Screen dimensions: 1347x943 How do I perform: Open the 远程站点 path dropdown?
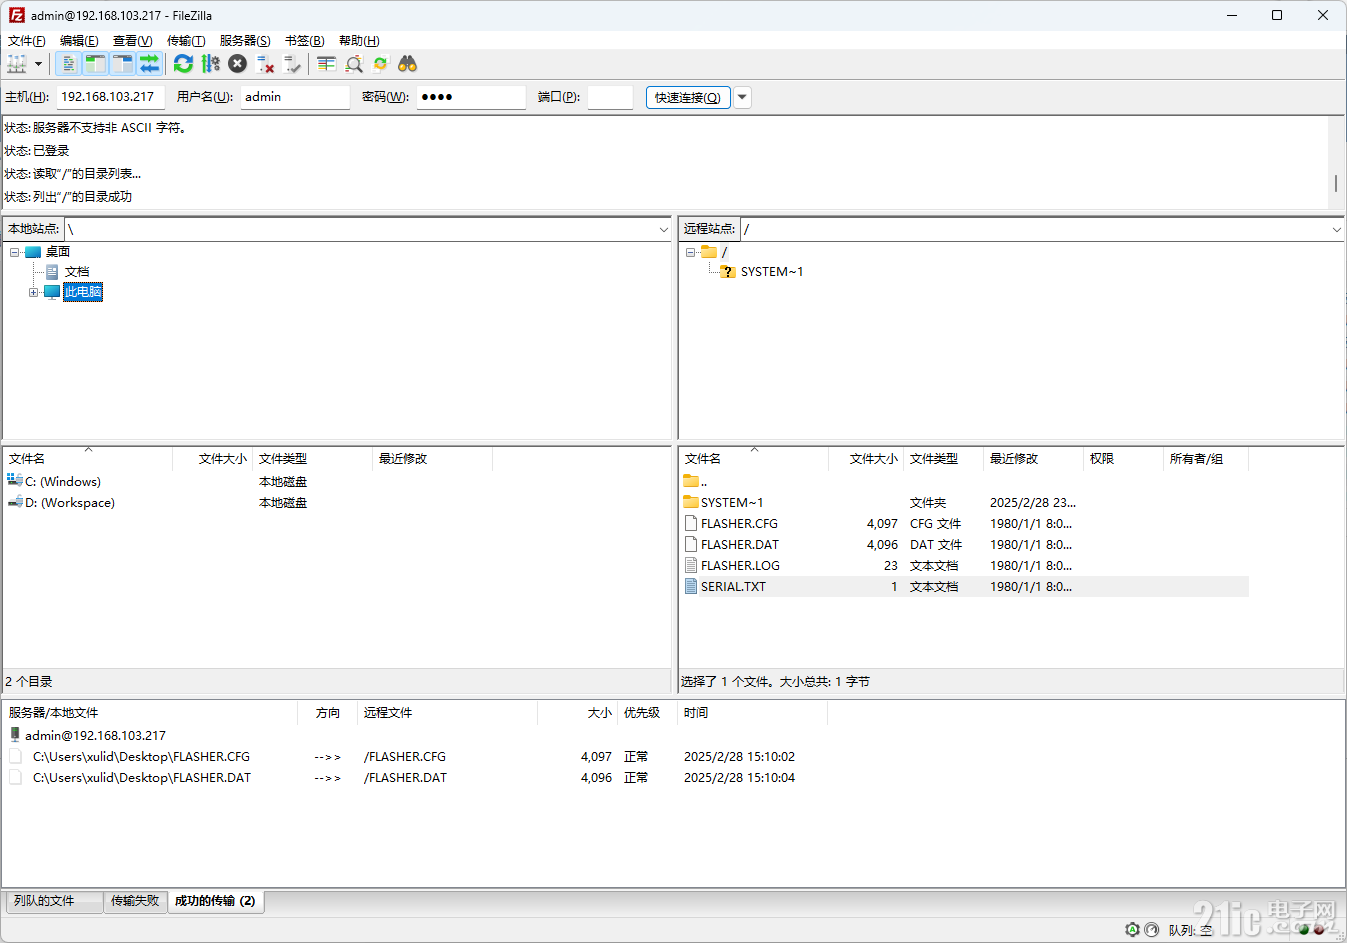click(x=1336, y=229)
